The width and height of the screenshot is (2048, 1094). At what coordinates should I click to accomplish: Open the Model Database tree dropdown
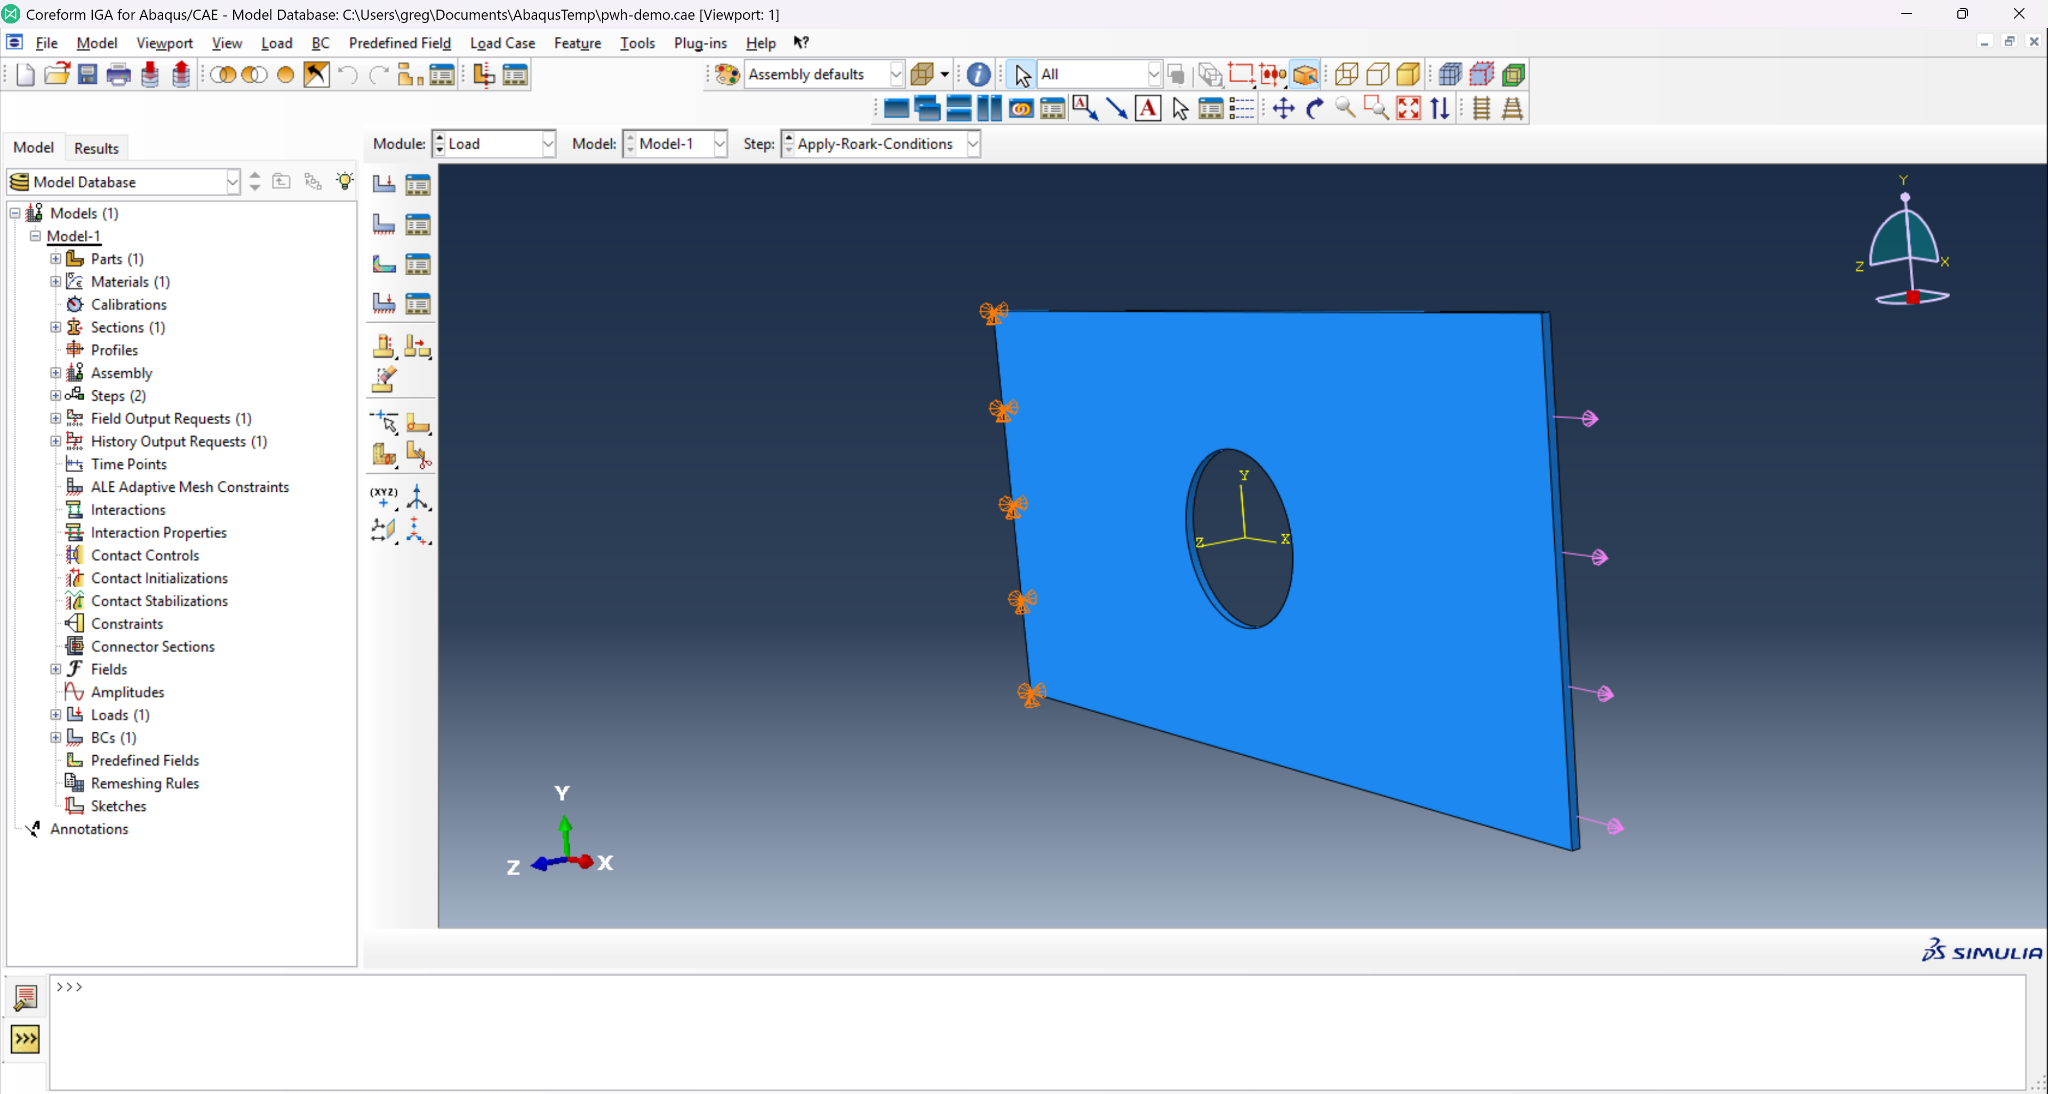[124, 182]
